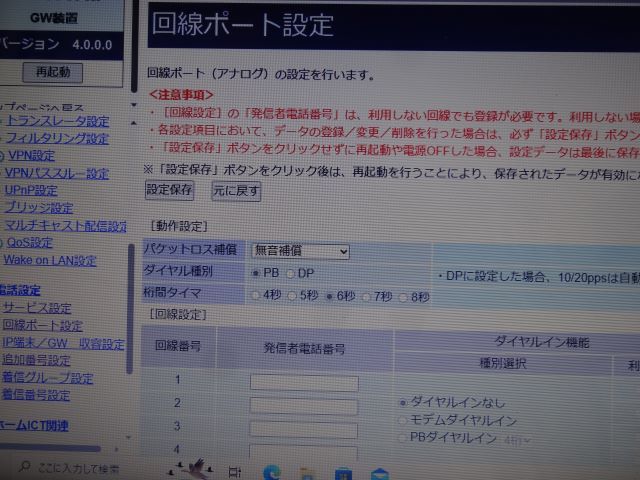Image resolution: width=640 pixels, height=480 pixels.
Task: Click the sidebar horizontal scrollbar
Action: pos(50,449)
